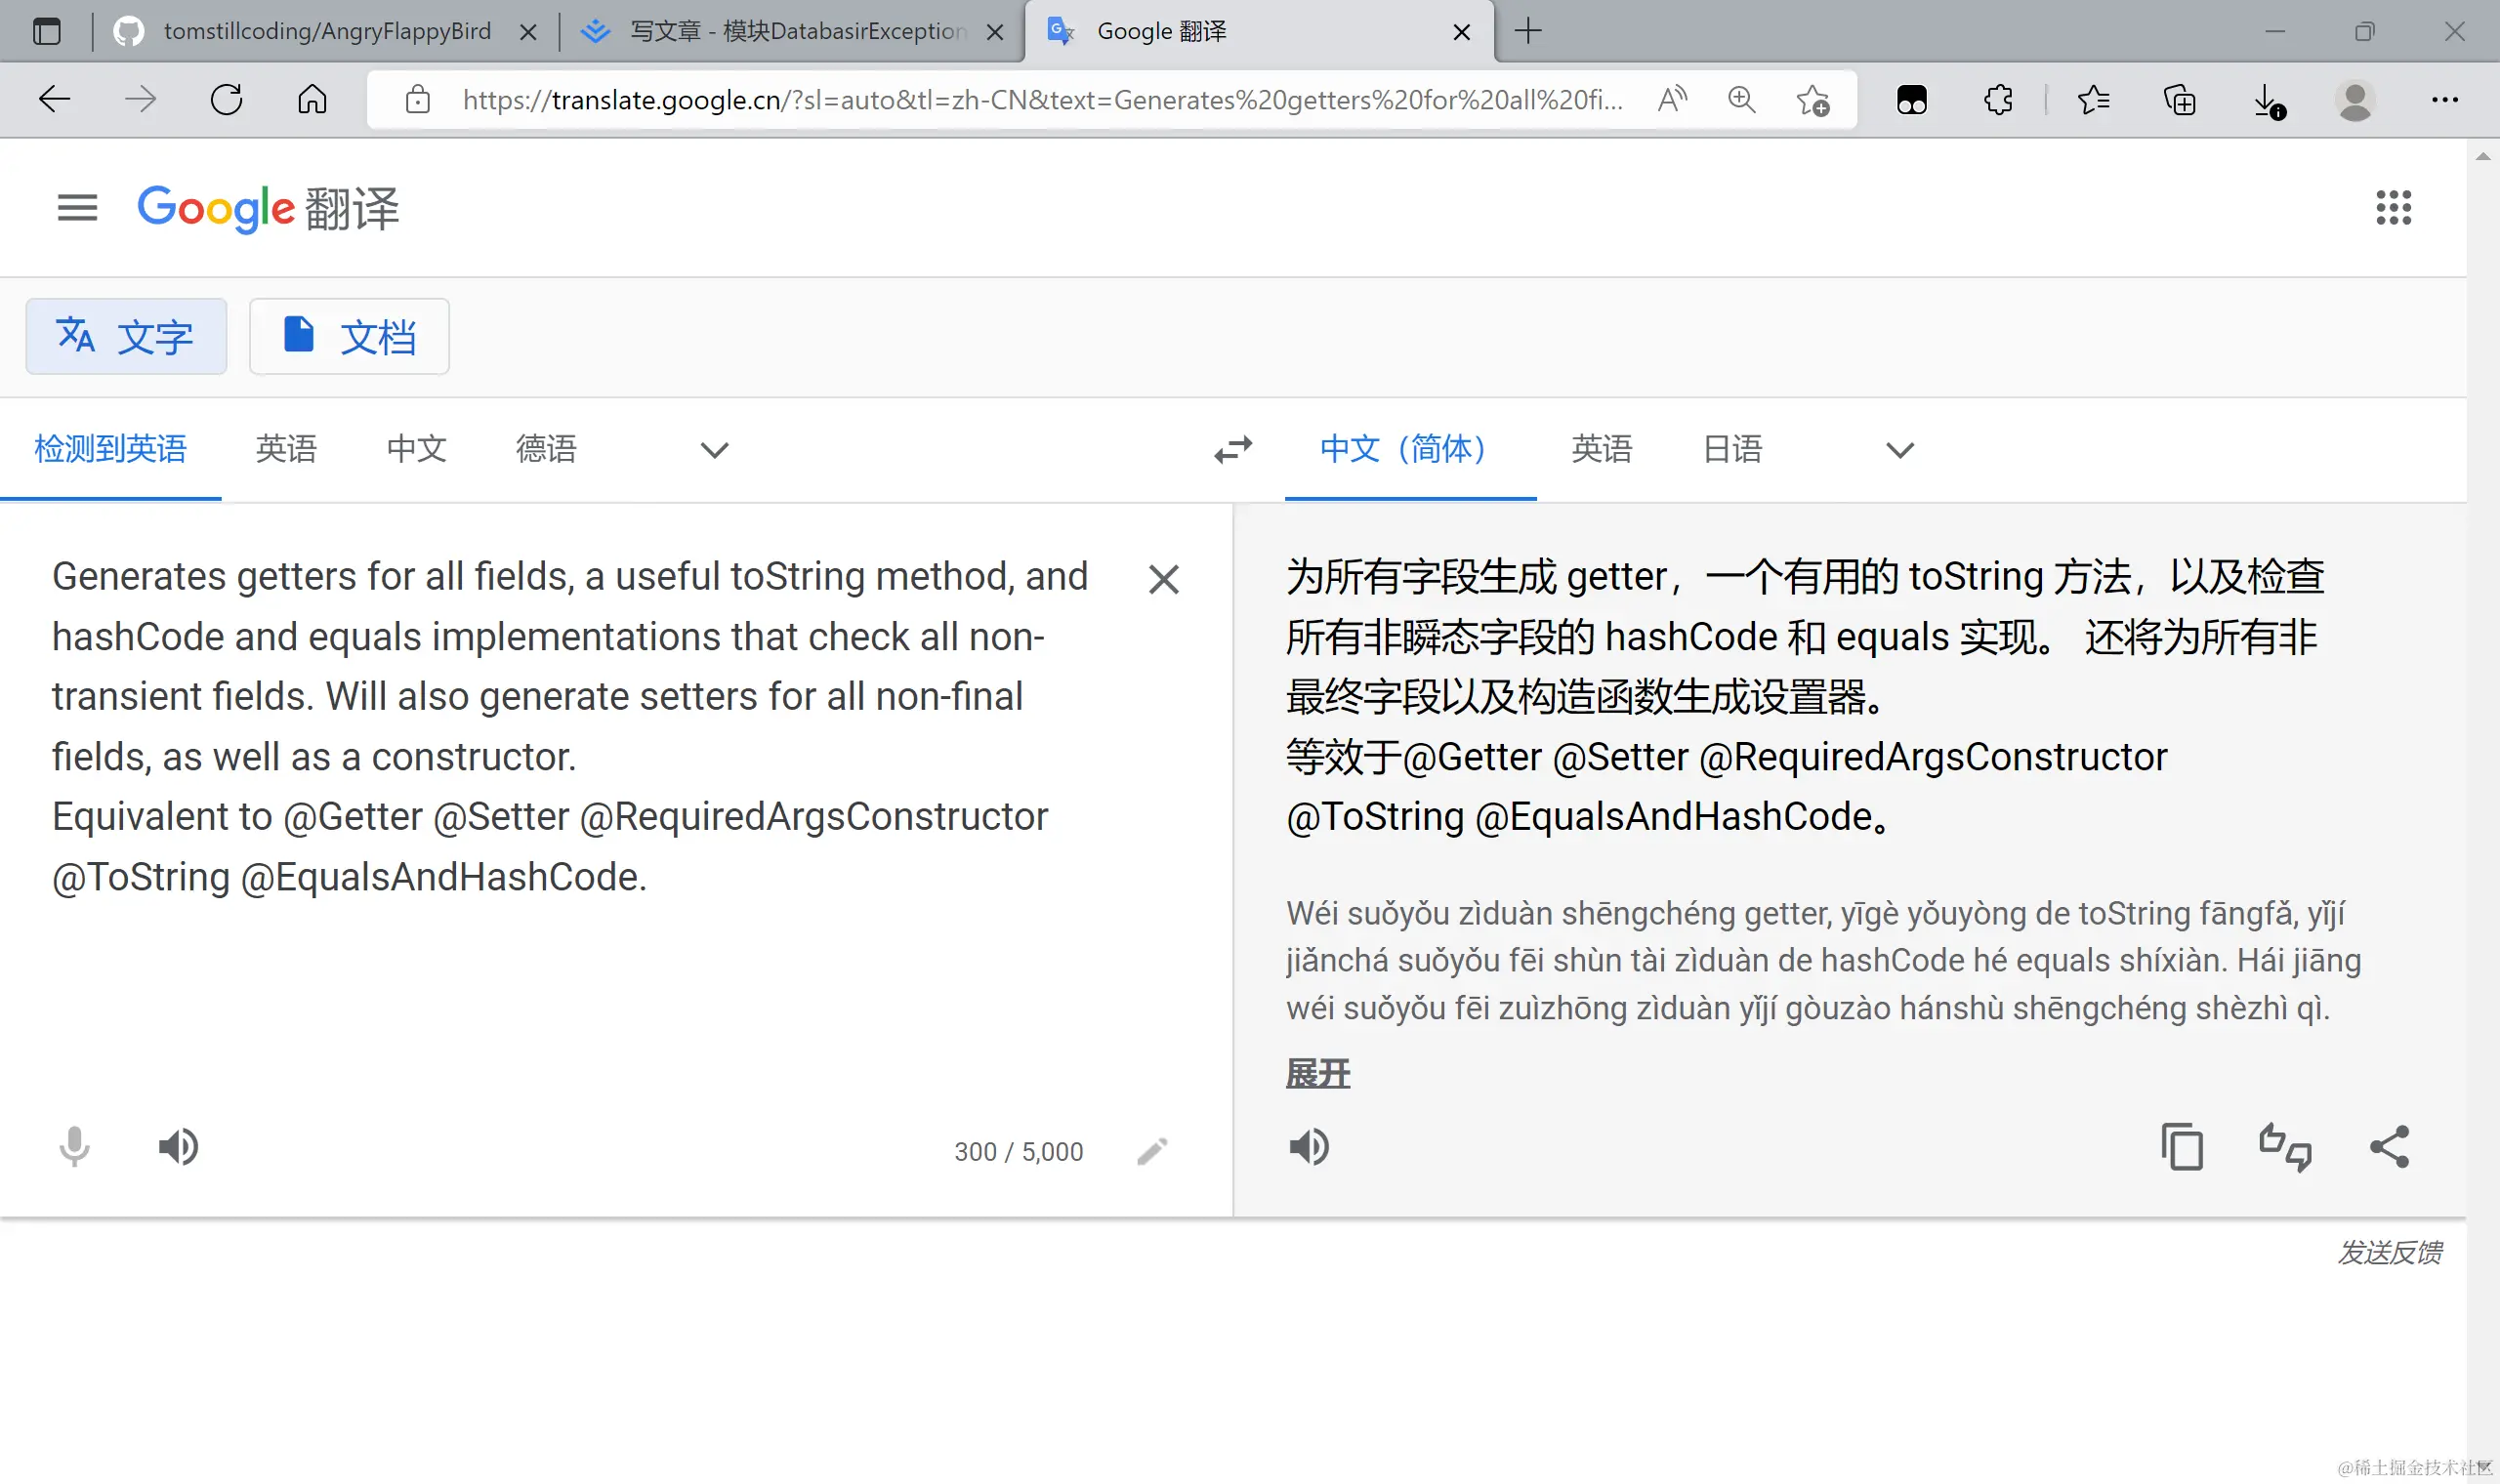Open the Google apps grid
2500x1484 pixels.
pos(2393,208)
